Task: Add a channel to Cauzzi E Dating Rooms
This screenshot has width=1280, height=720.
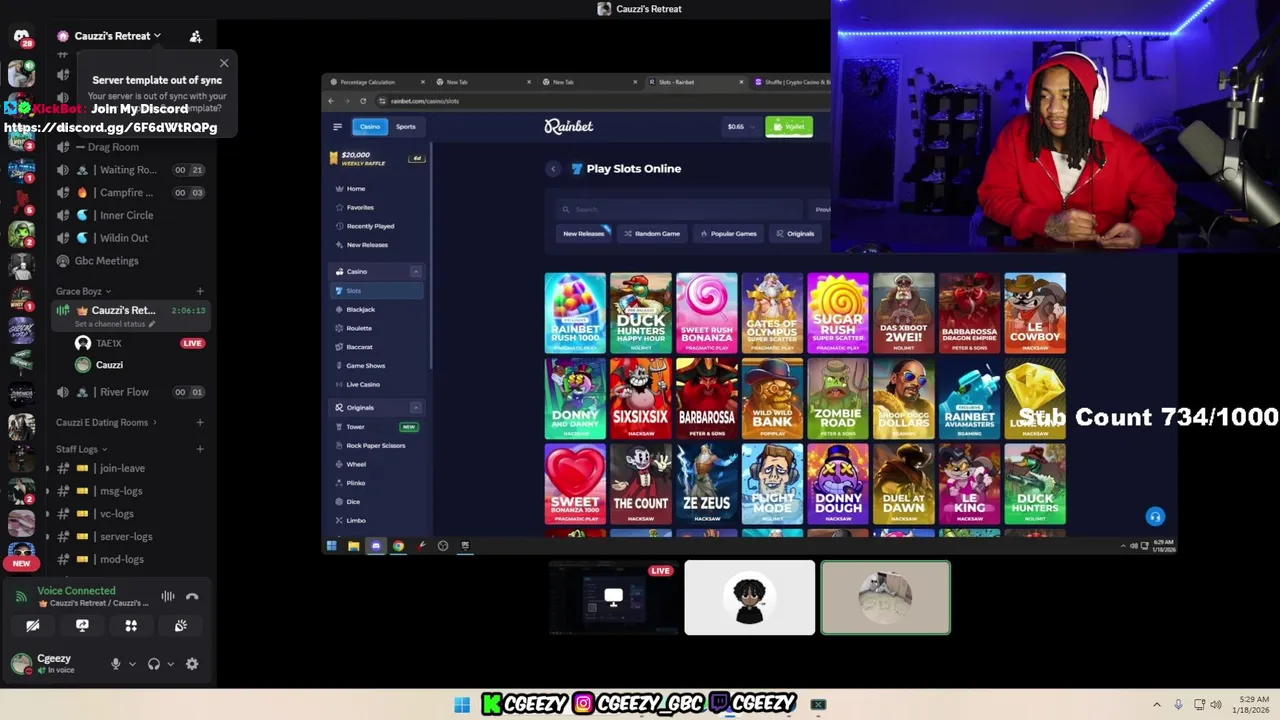Action: (x=200, y=423)
